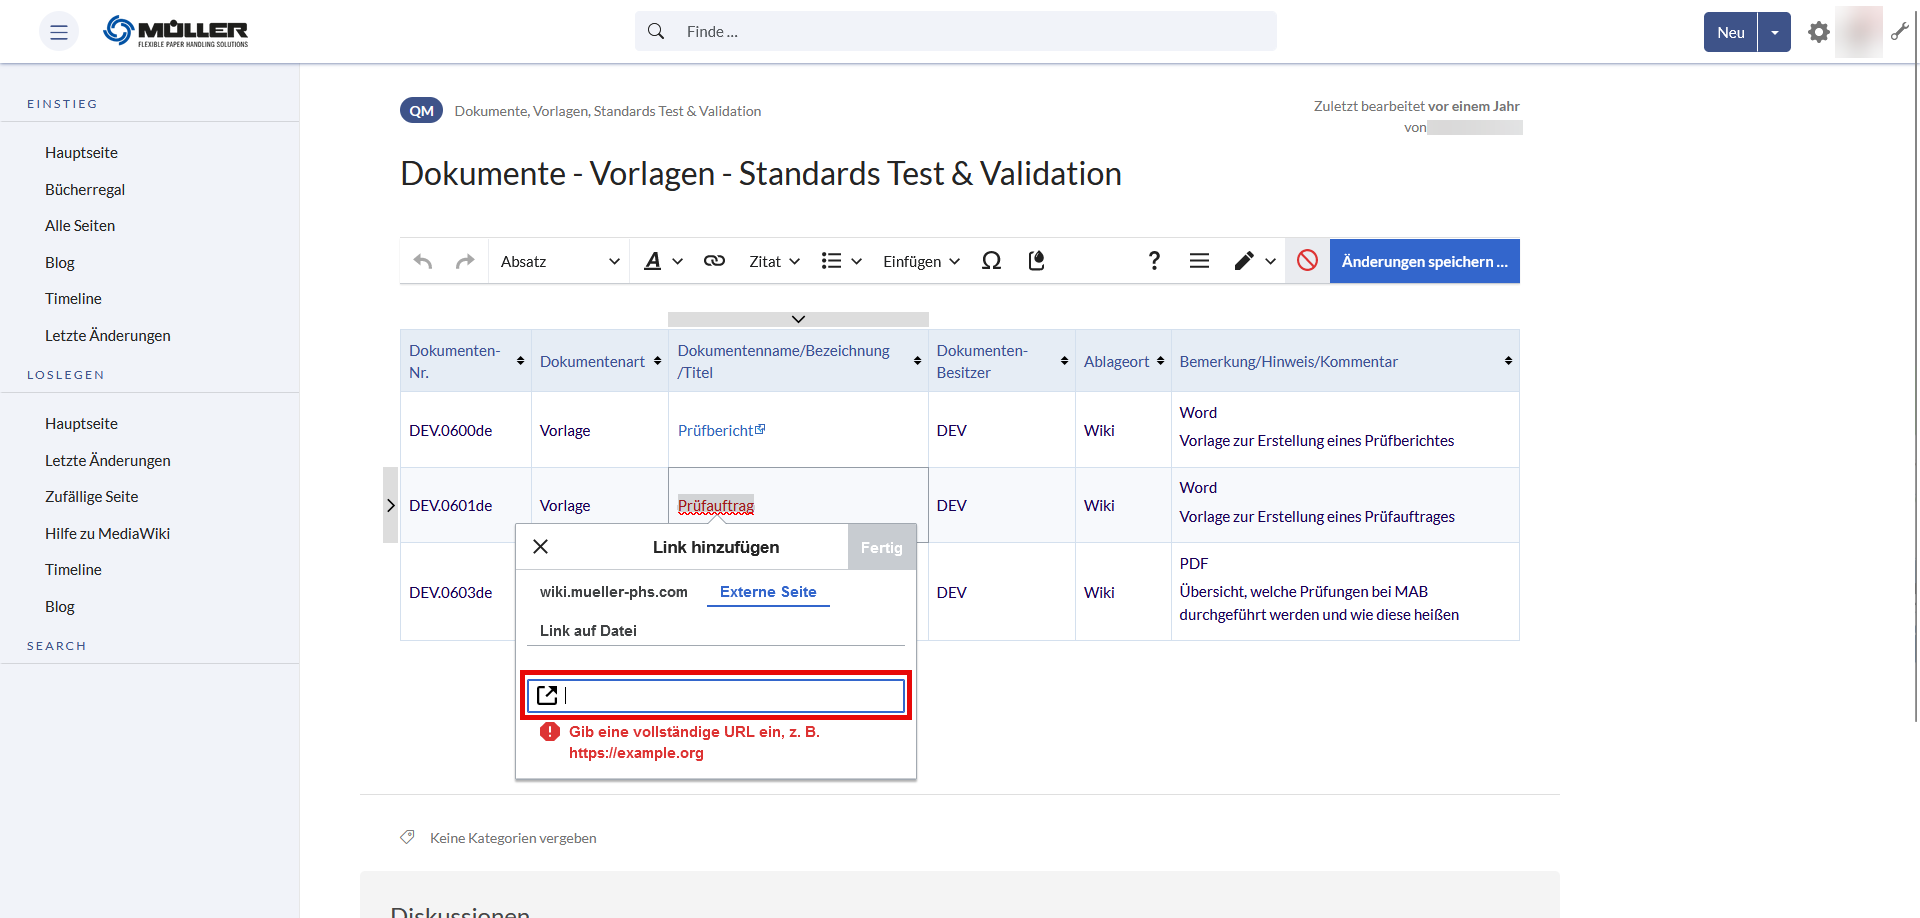Expand the Absatz paragraph format dropdown
Viewport: 1920px width, 918px height.
tap(559, 261)
